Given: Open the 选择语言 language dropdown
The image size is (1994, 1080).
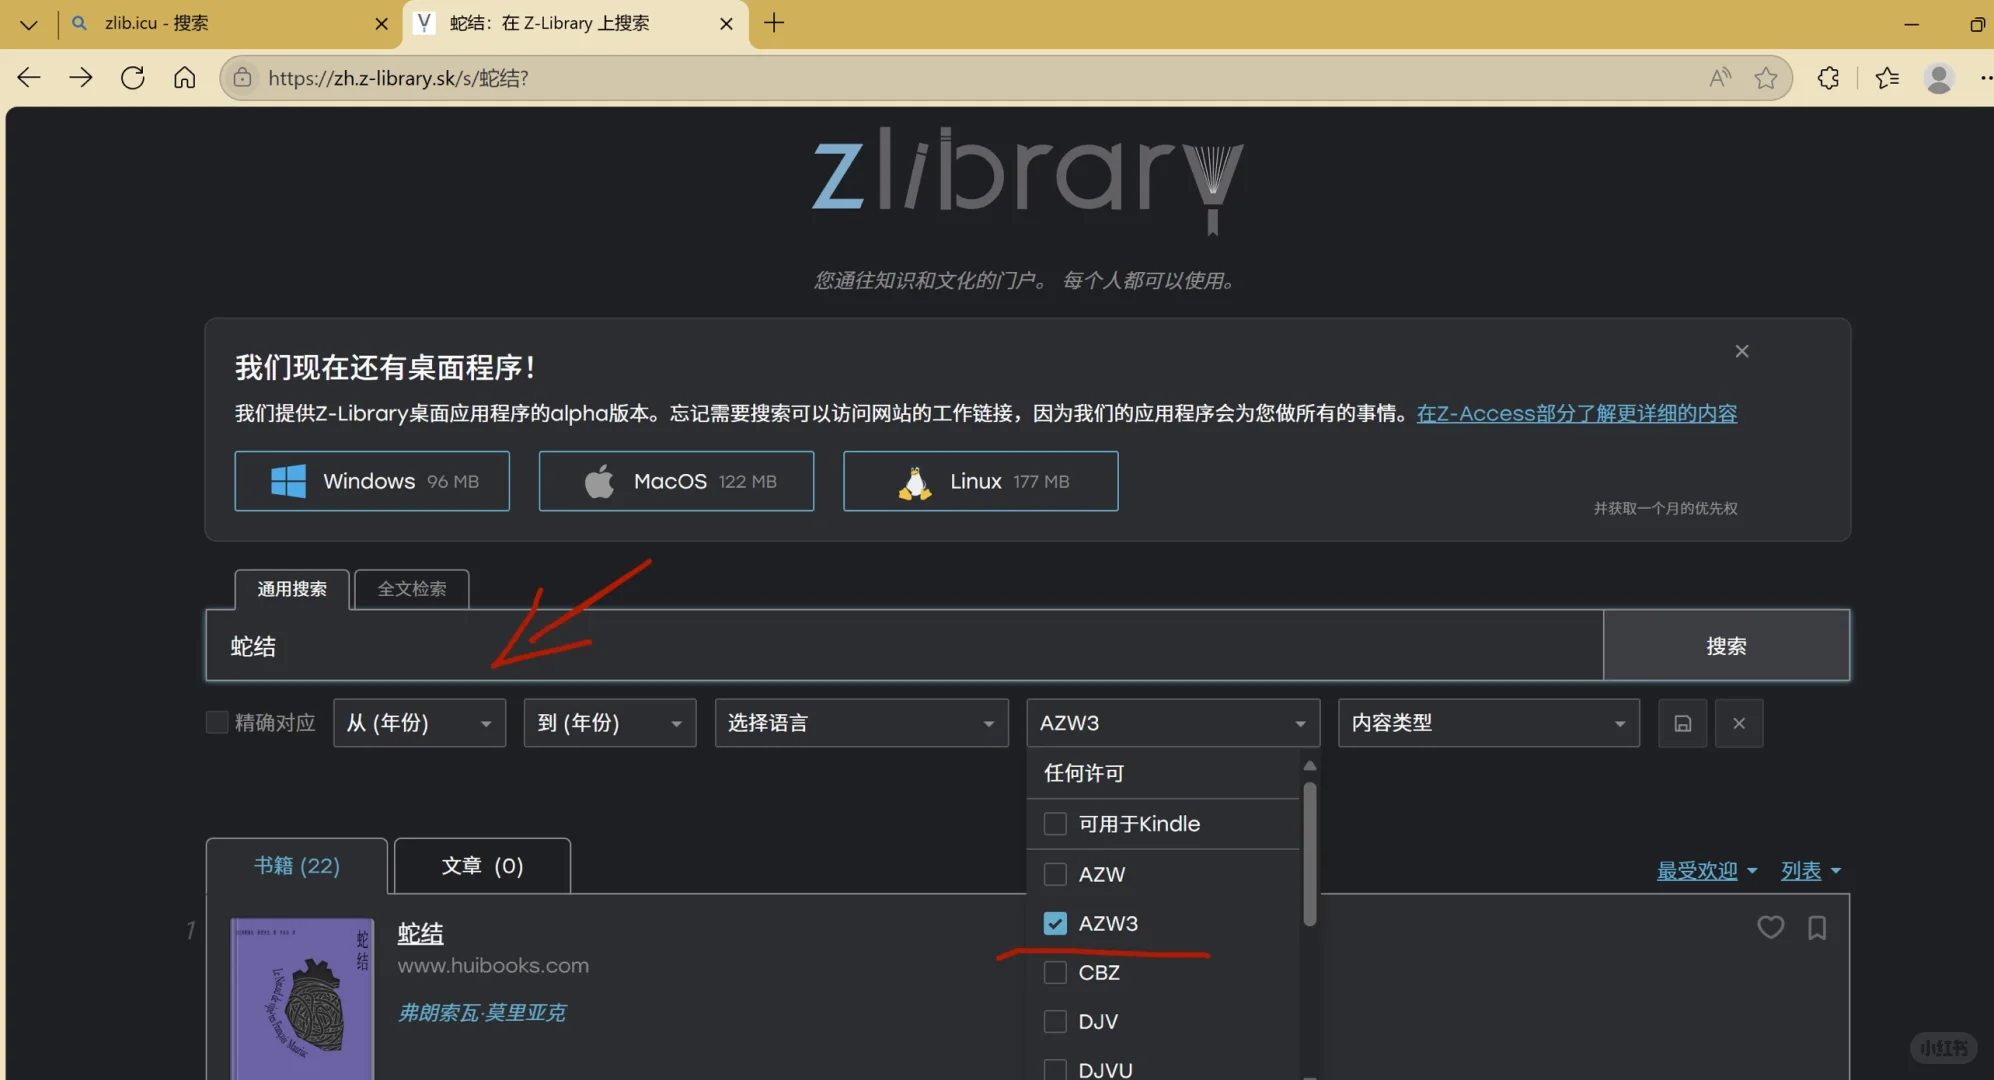Looking at the screenshot, I should [862, 723].
